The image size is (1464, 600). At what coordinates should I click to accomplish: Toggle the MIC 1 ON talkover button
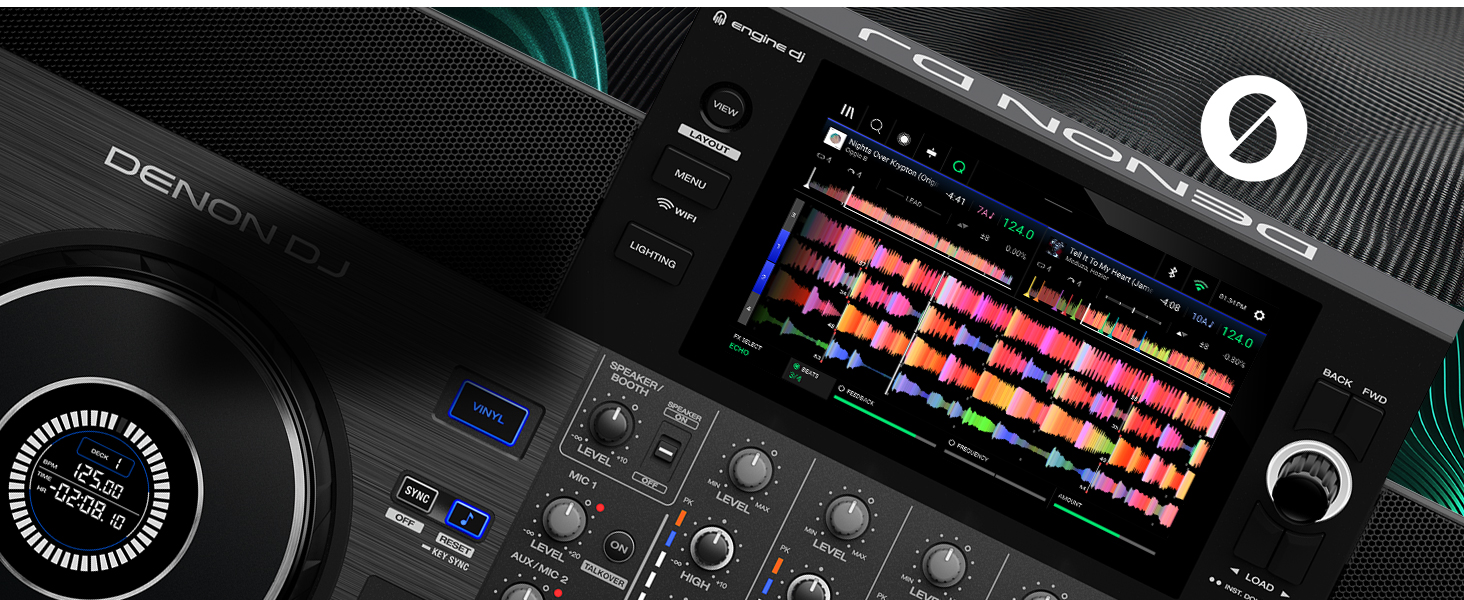pyautogui.click(x=620, y=548)
